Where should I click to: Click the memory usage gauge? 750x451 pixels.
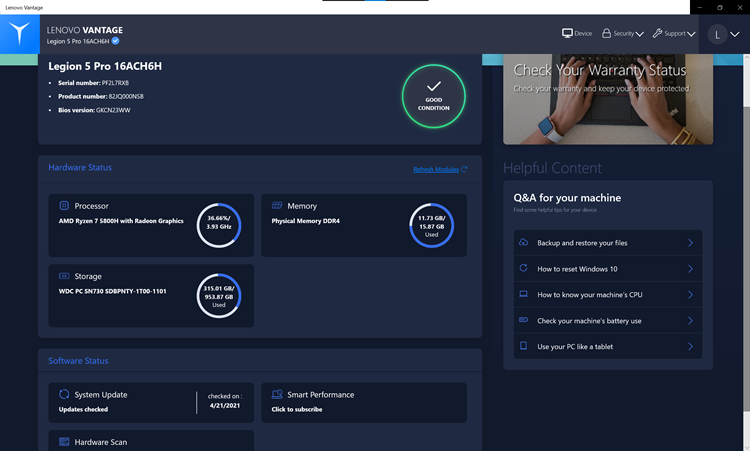point(431,225)
